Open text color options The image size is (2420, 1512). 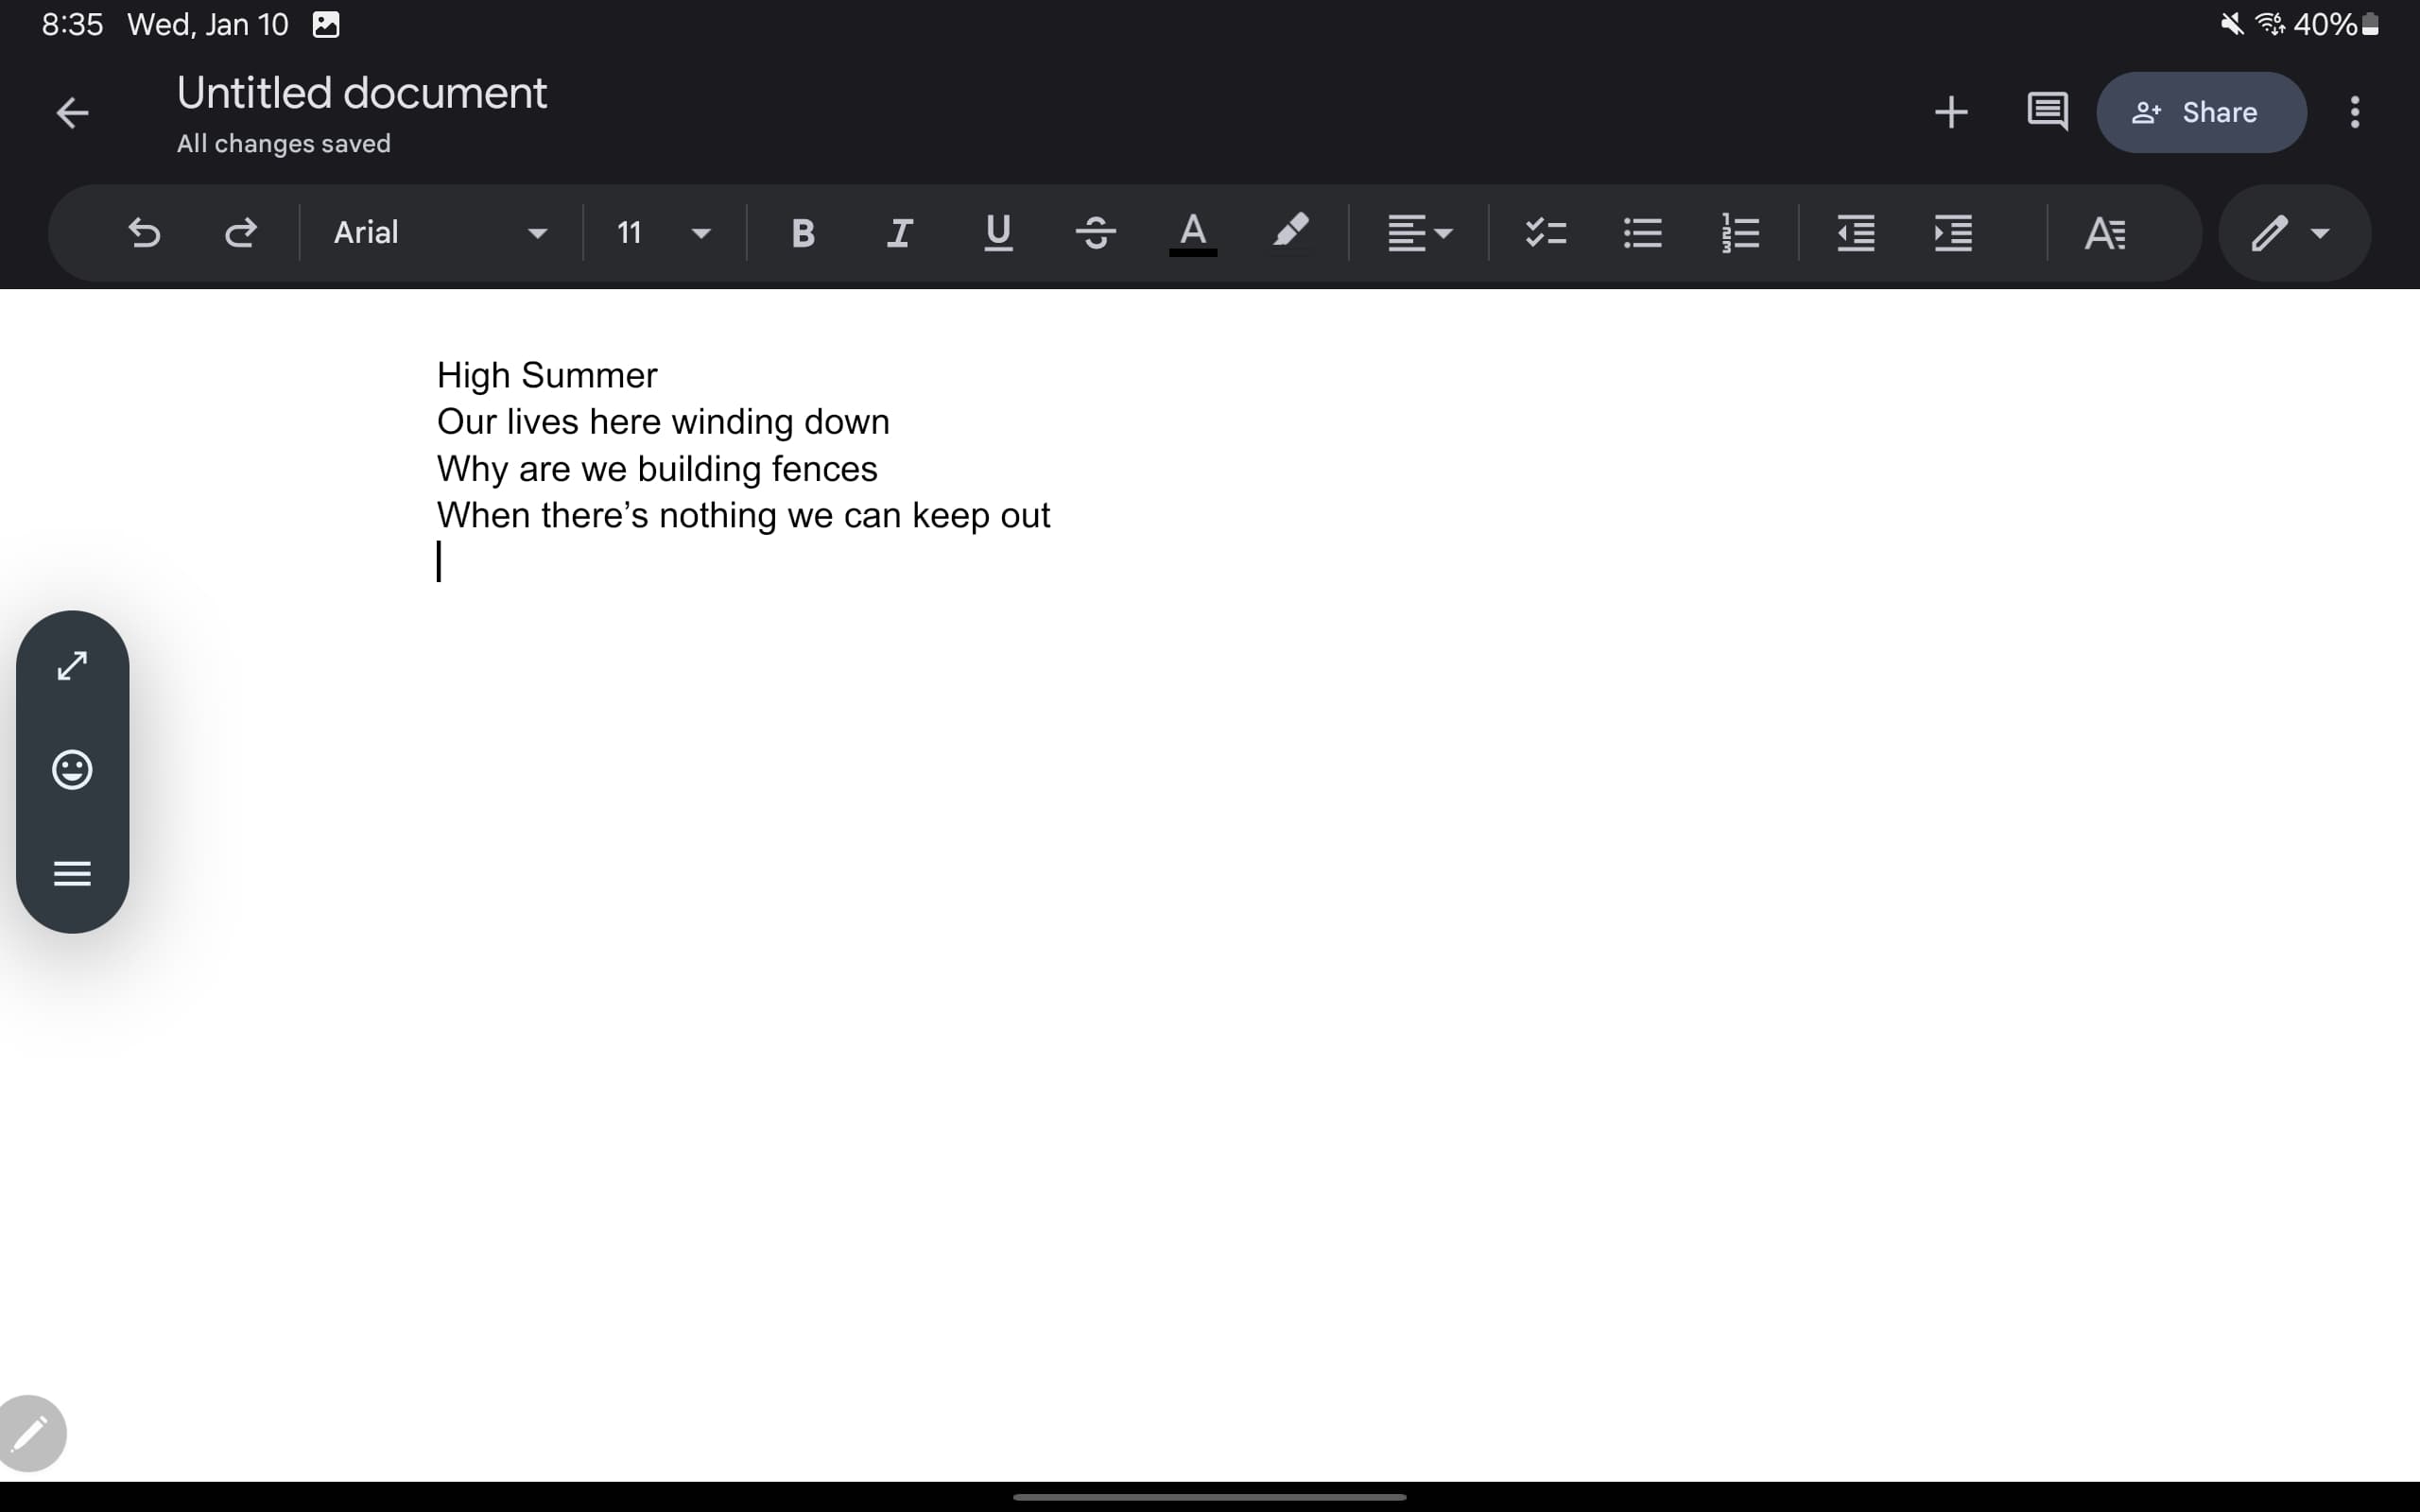1191,233
